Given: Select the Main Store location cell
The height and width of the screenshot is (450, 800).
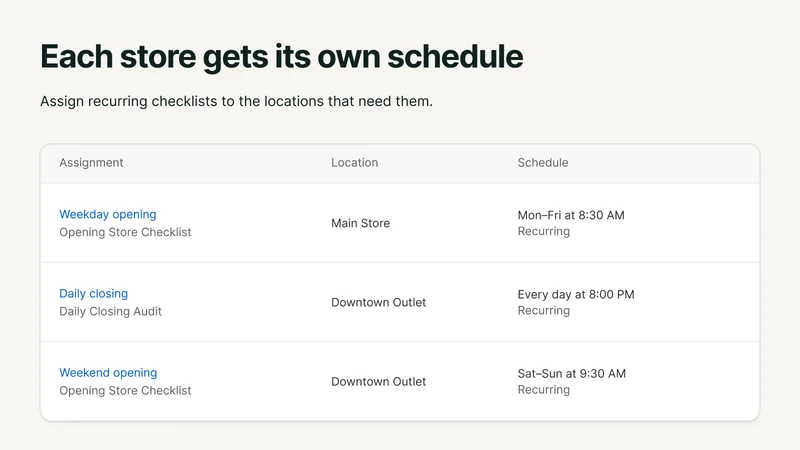Looking at the screenshot, I should tap(360, 223).
